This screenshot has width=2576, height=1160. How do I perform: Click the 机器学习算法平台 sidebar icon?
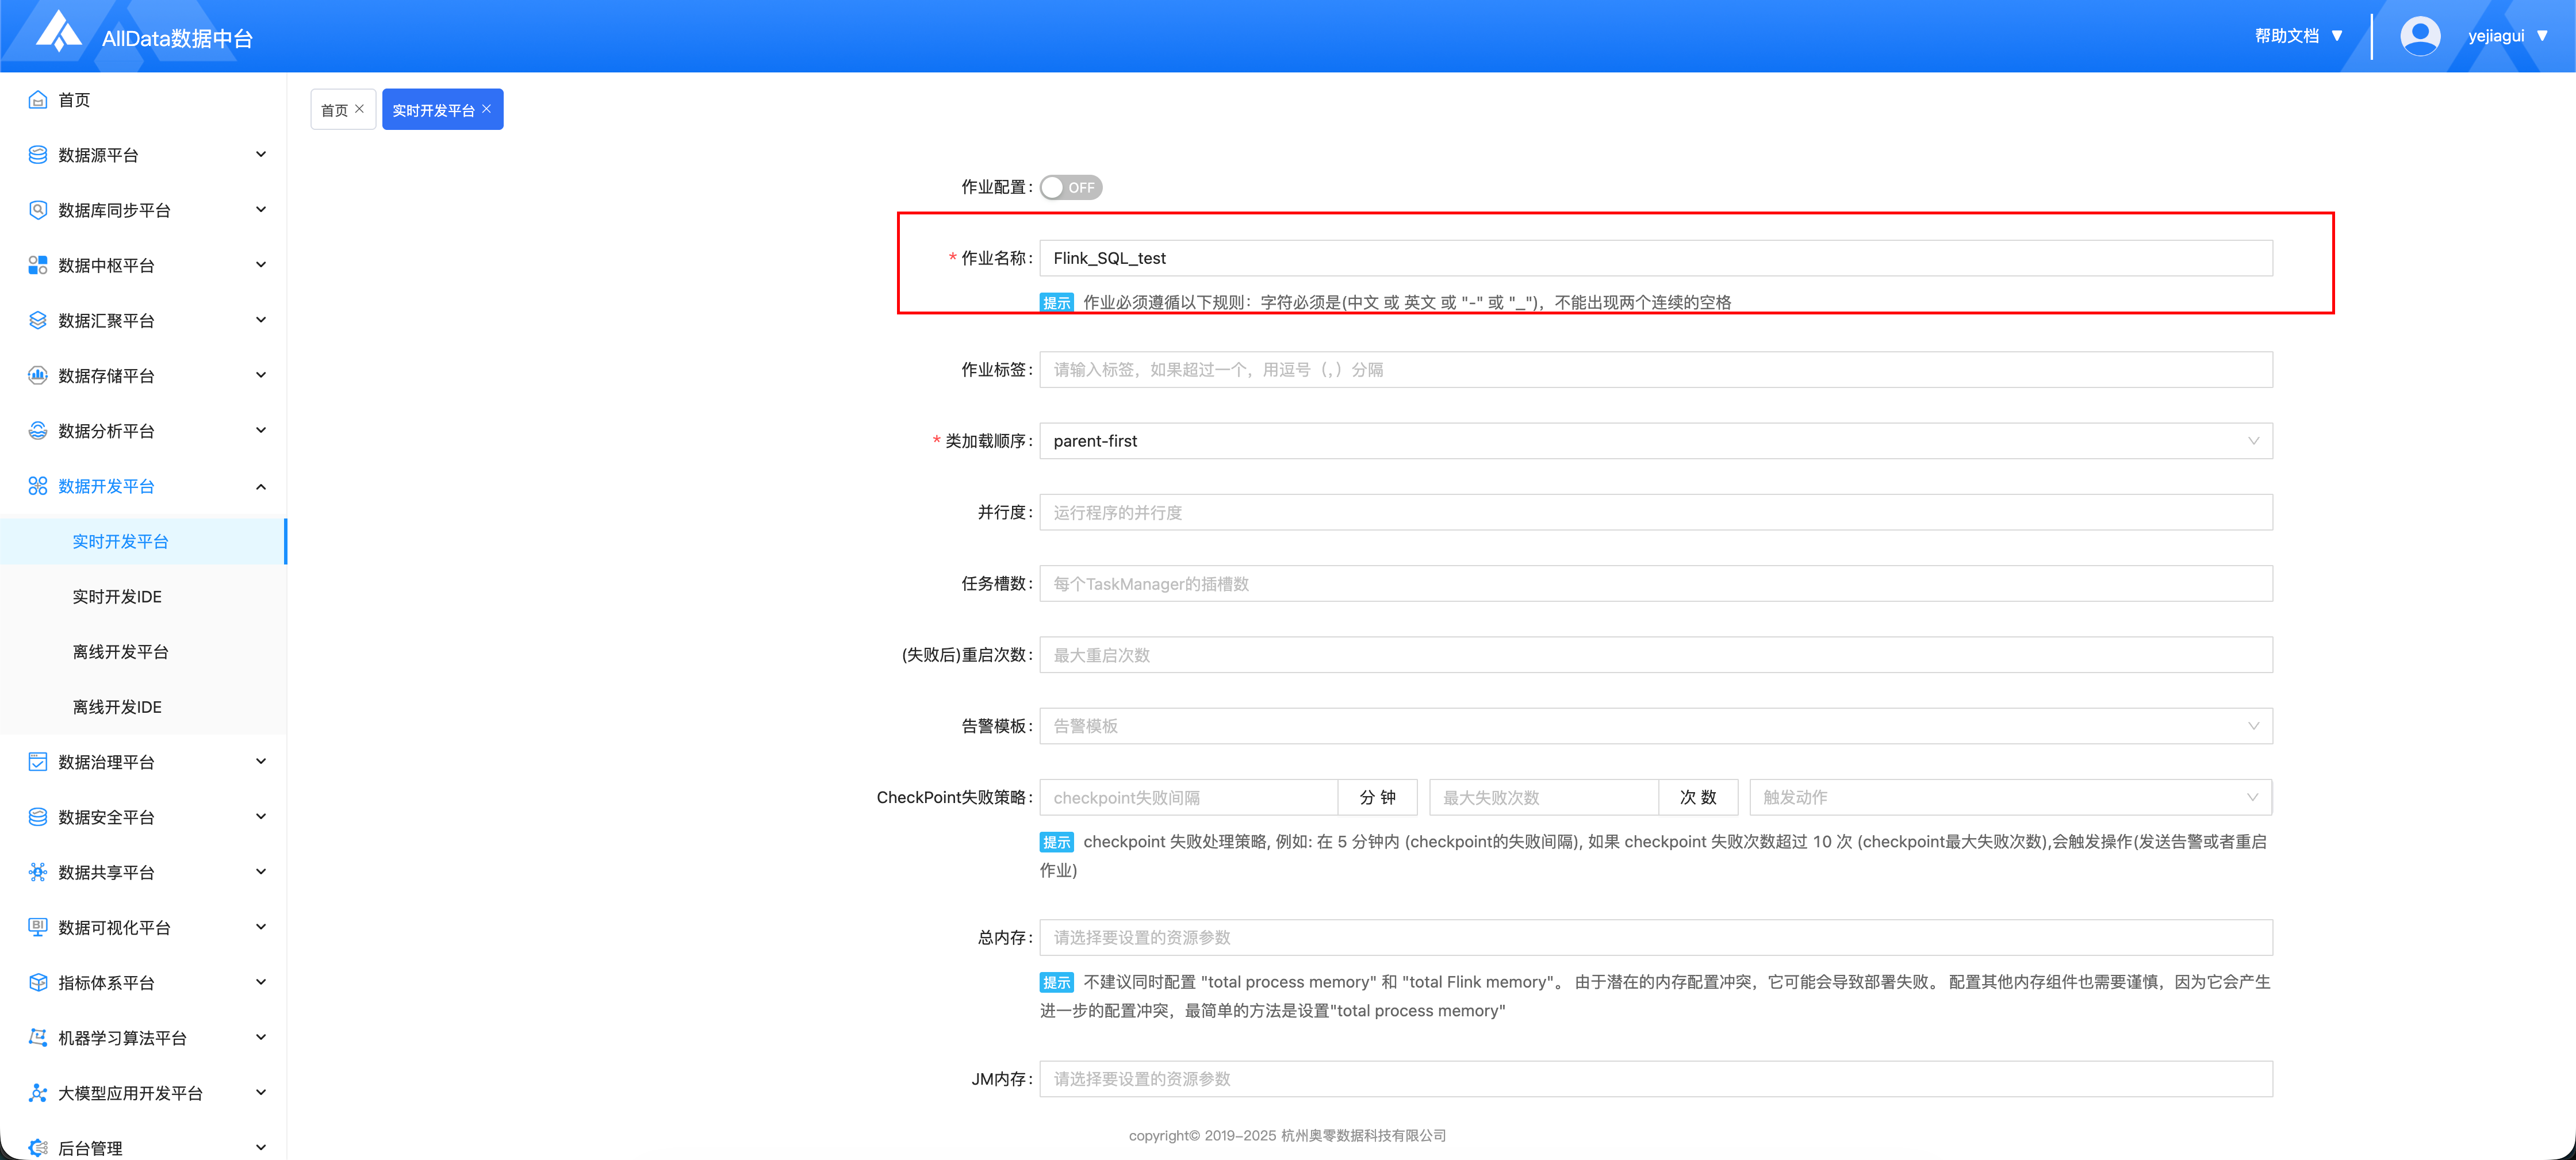(x=38, y=1037)
